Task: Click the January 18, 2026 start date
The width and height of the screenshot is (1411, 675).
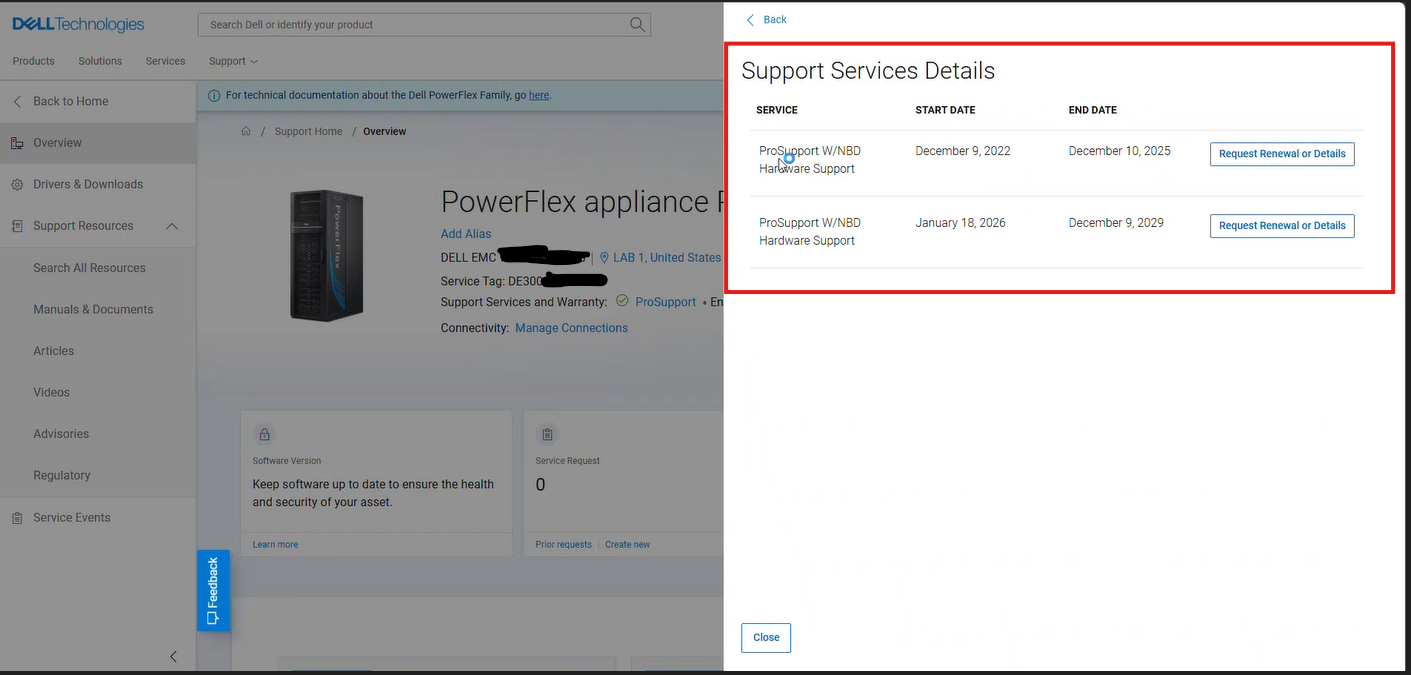Action: point(960,223)
